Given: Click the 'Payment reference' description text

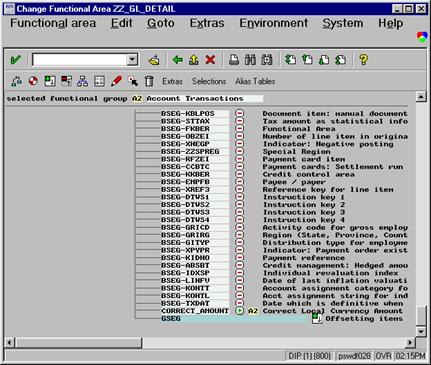Looking at the screenshot, I should tap(303, 258).
